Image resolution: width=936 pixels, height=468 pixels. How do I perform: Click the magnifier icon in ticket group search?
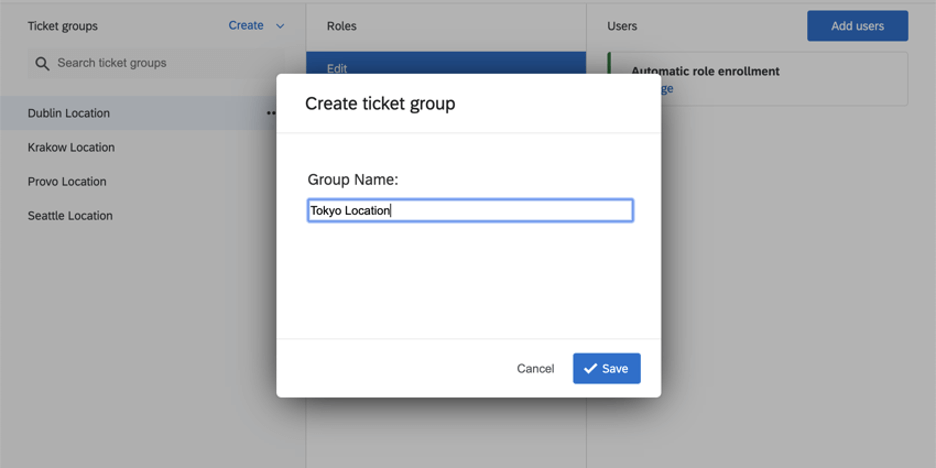(x=42, y=64)
